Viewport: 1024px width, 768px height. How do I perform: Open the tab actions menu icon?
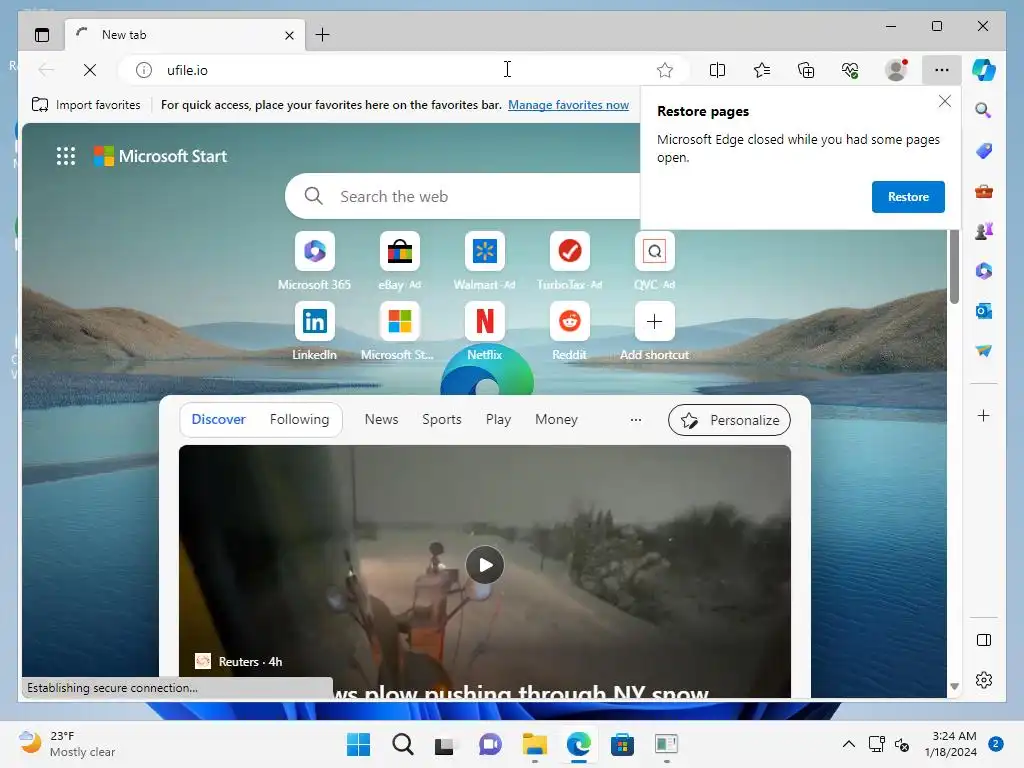tap(42, 35)
